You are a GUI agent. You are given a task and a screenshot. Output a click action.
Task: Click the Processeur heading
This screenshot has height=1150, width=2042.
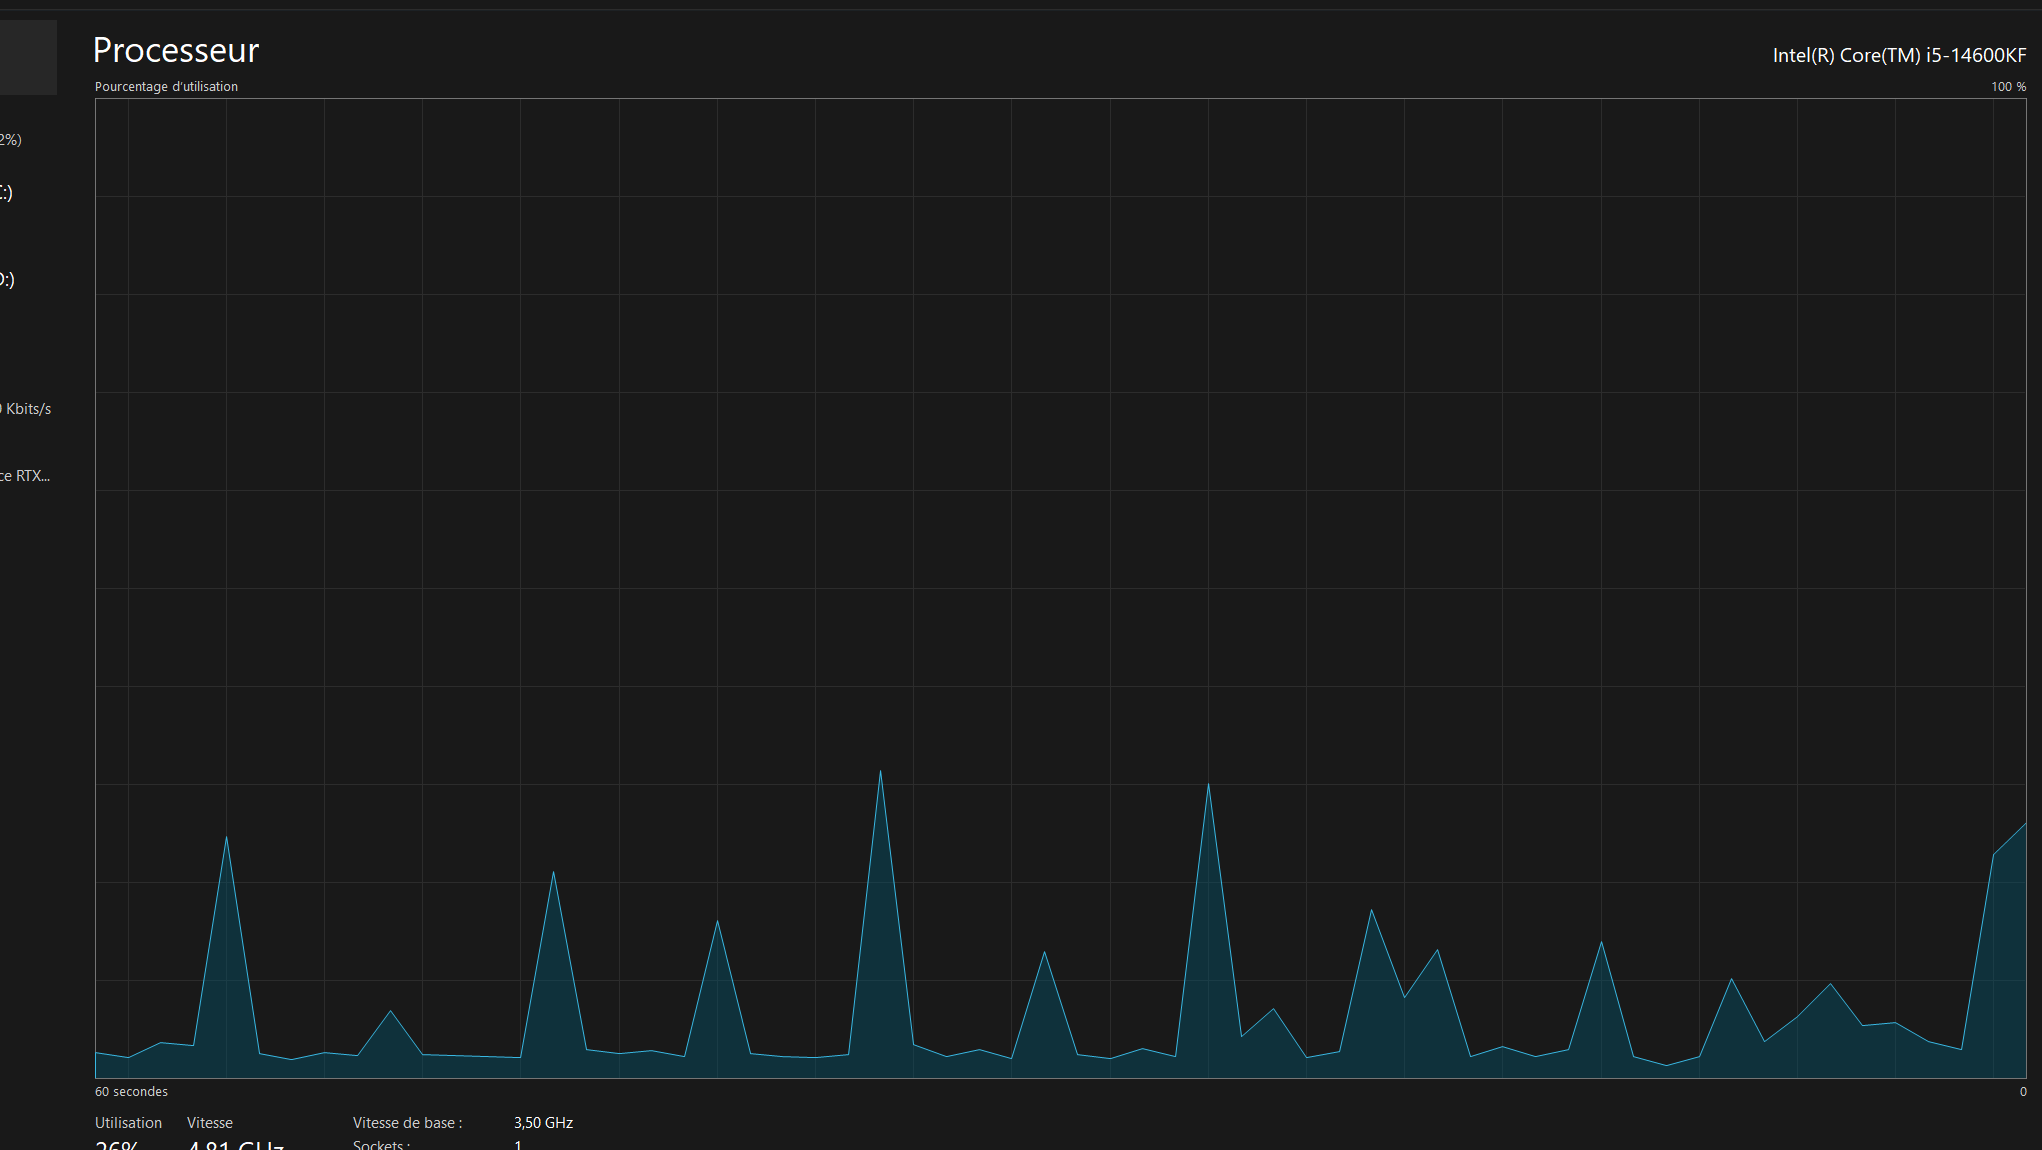tap(176, 50)
